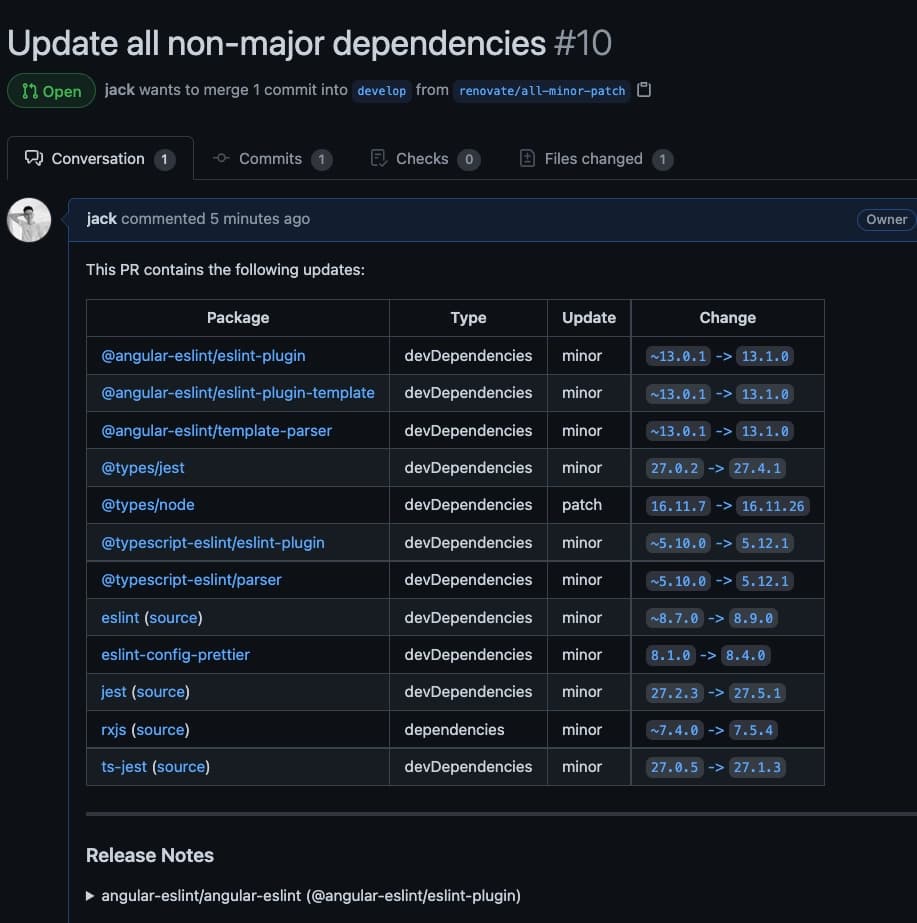
Task: Click the Checks tab checklist icon
Action: [378, 158]
